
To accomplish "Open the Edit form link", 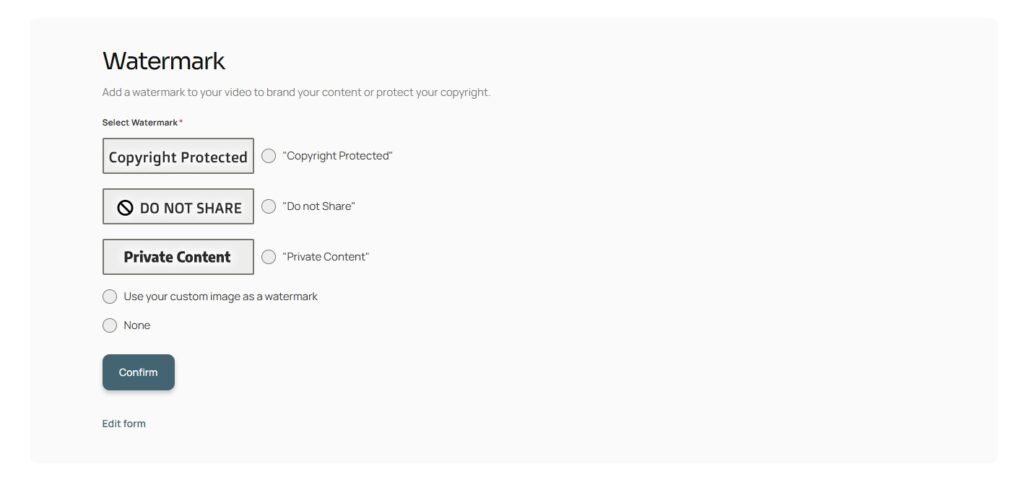I will 124,424.
